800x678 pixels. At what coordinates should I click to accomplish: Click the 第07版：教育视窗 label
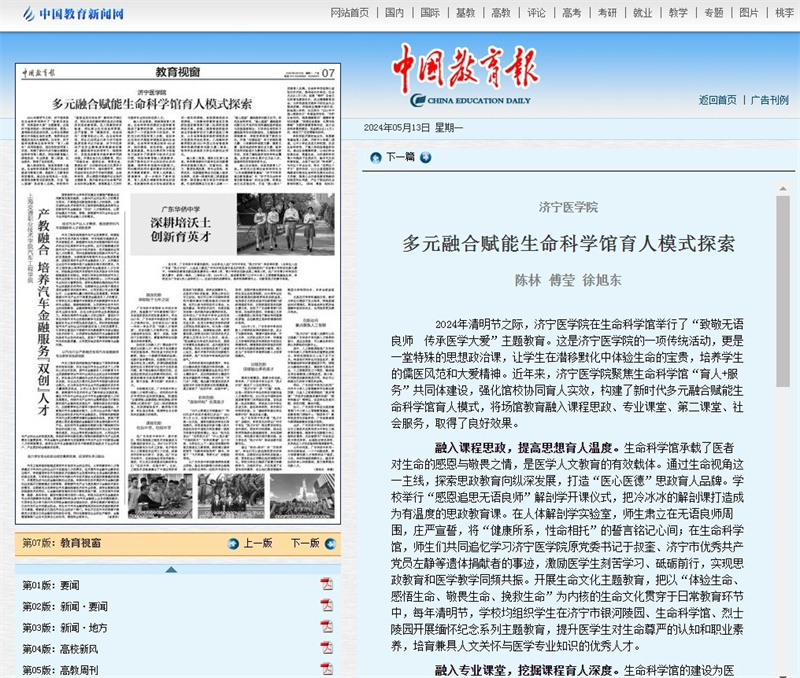click(62, 543)
